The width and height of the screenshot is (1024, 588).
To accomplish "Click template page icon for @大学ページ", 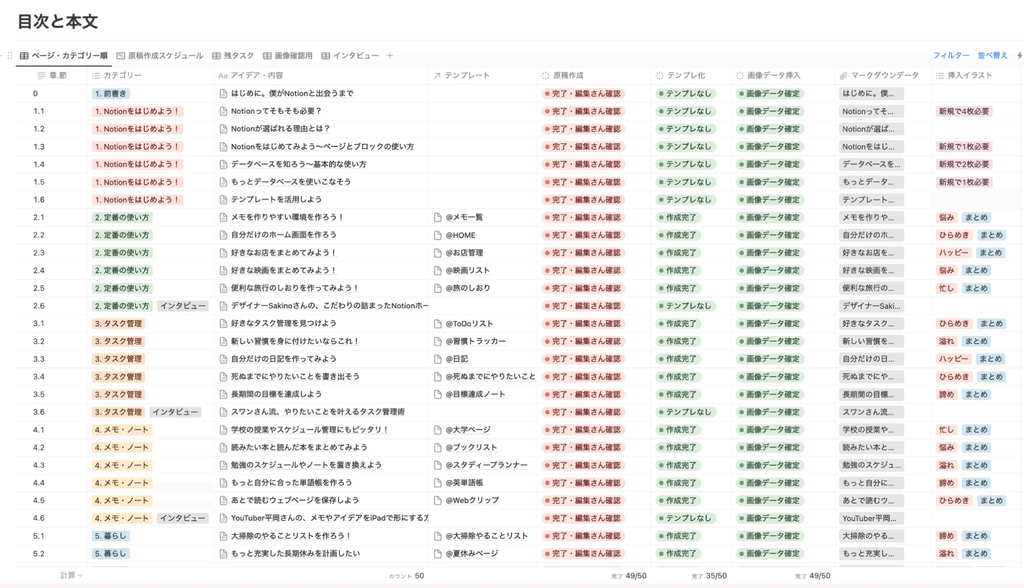I will 438,430.
